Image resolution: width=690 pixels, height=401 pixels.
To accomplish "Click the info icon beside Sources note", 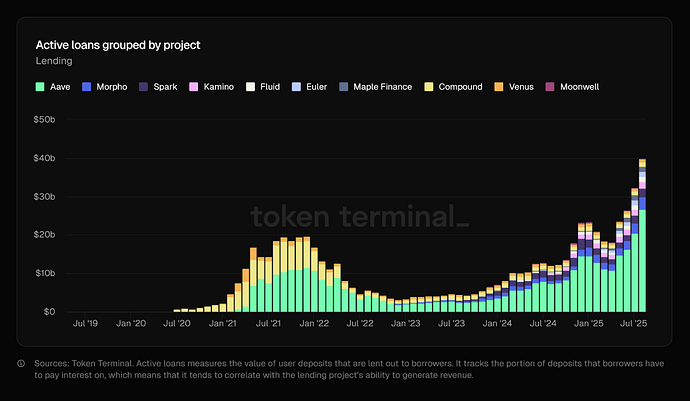I will (22, 363).
